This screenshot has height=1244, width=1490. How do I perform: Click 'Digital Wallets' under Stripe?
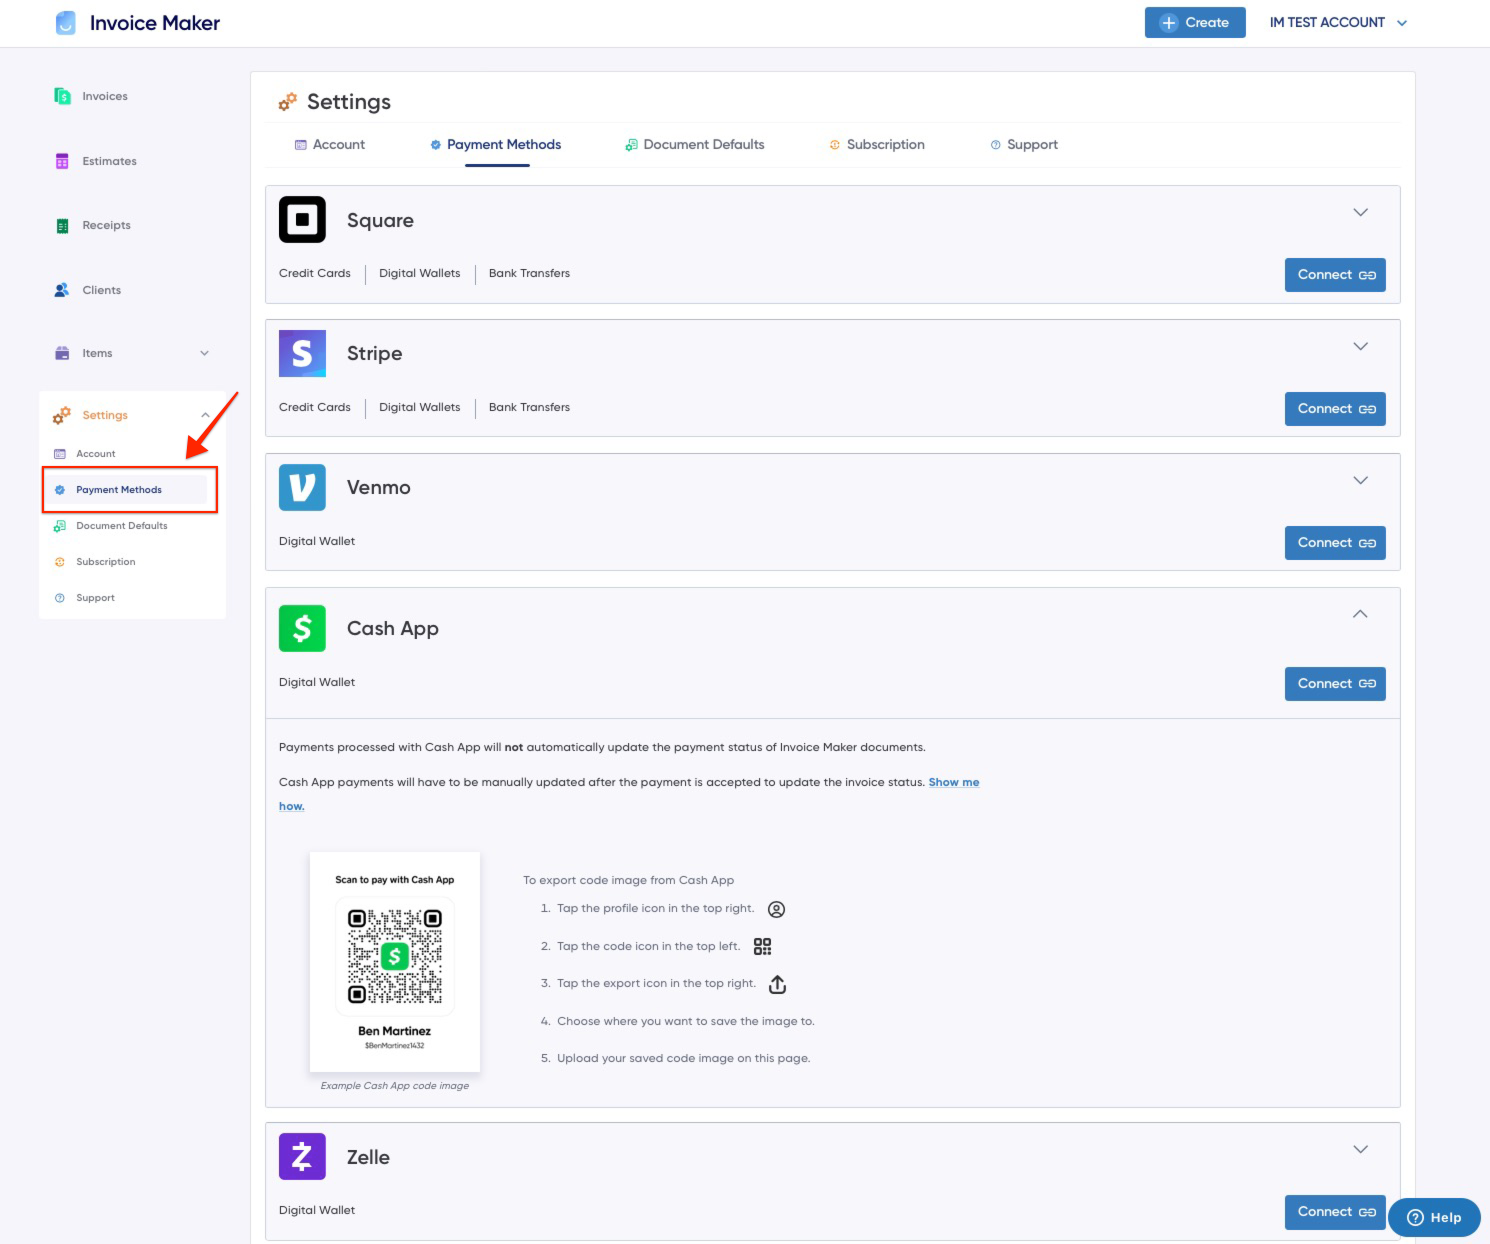tap(420, 407)
